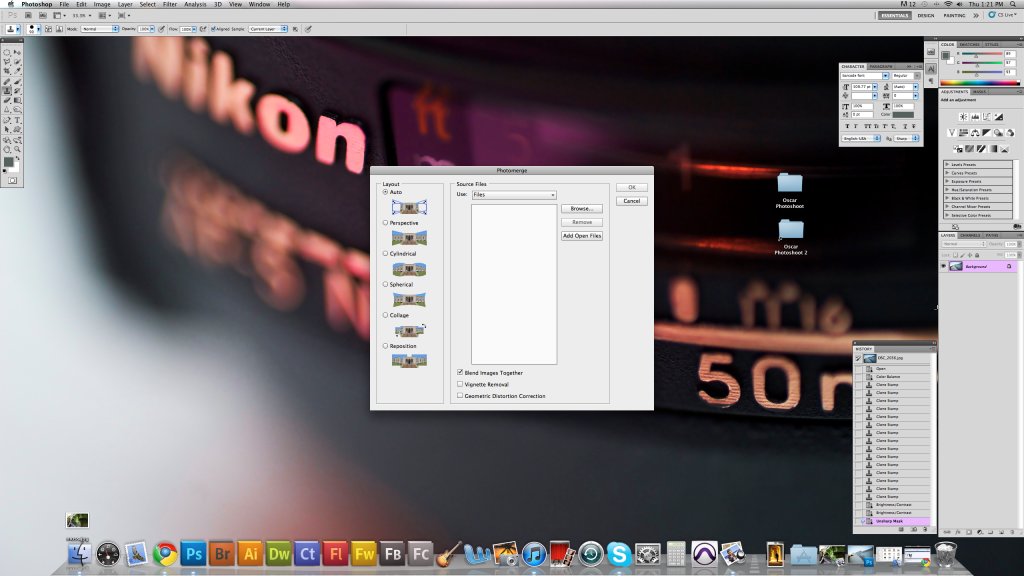The height and width of the screenshot is (576, 1024).
Task: Add a Levels adjustment
Action: [975, 116]
